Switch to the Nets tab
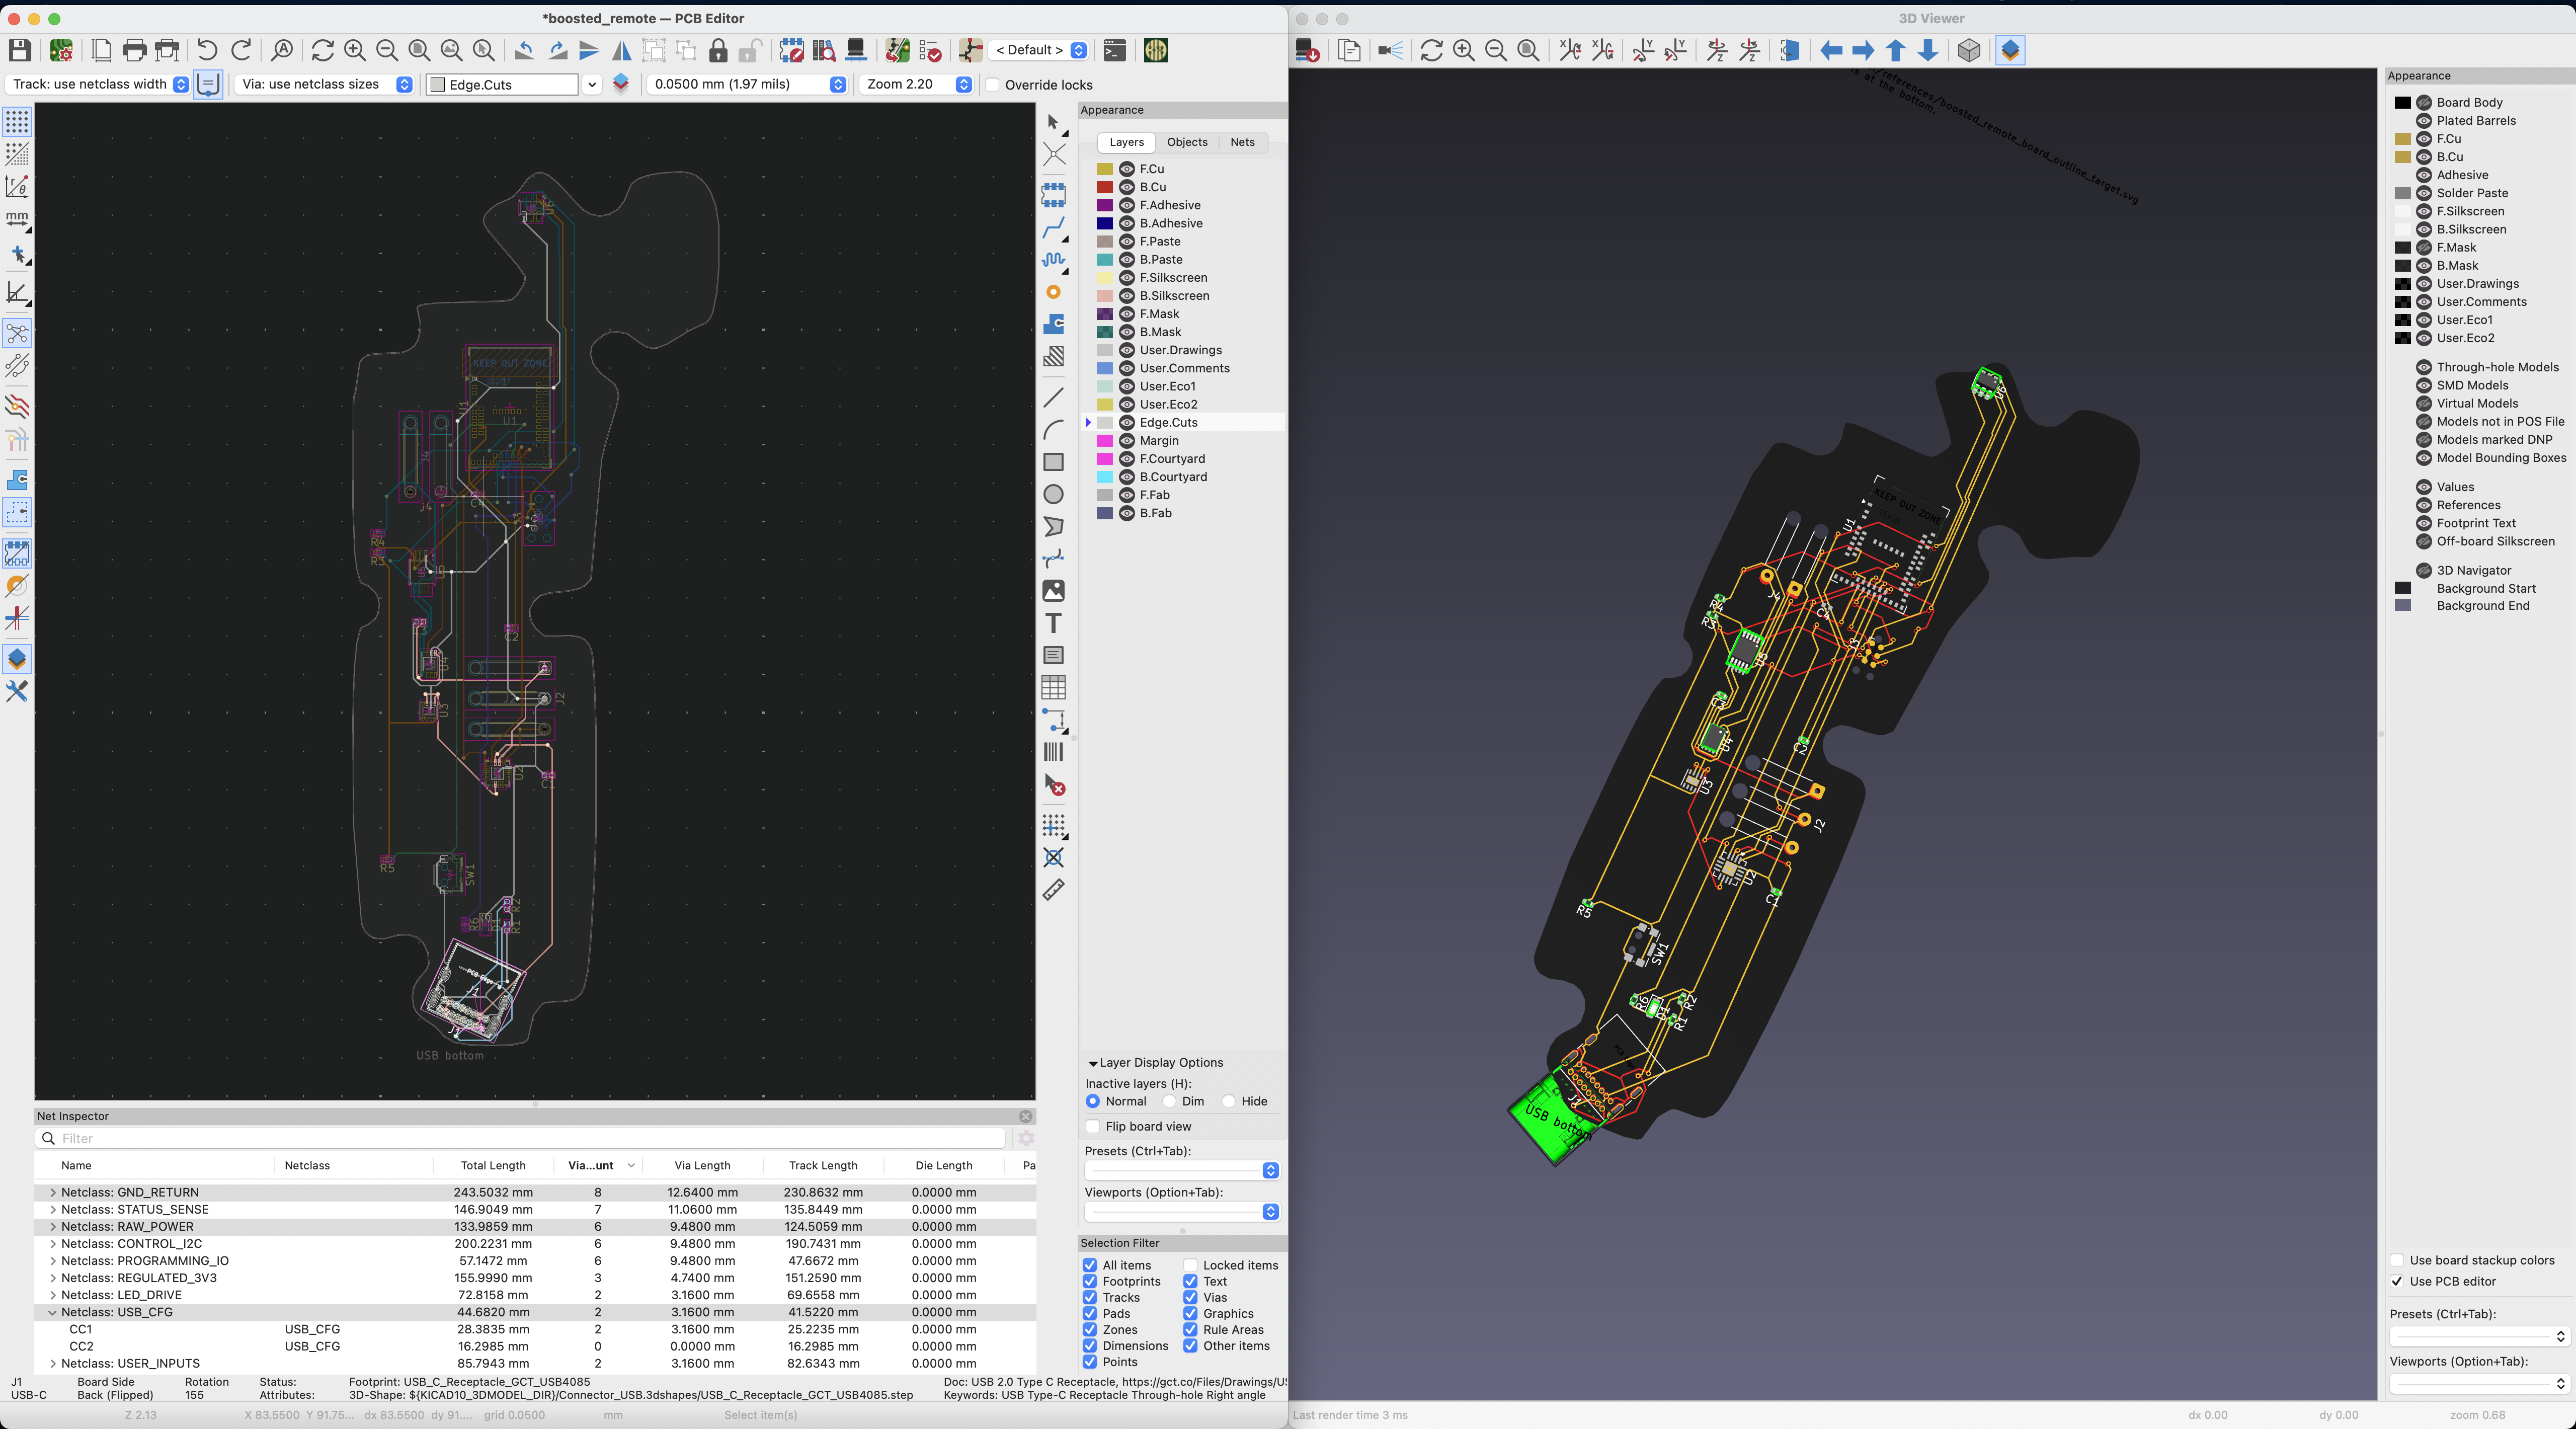 [x=1242, y=142]
